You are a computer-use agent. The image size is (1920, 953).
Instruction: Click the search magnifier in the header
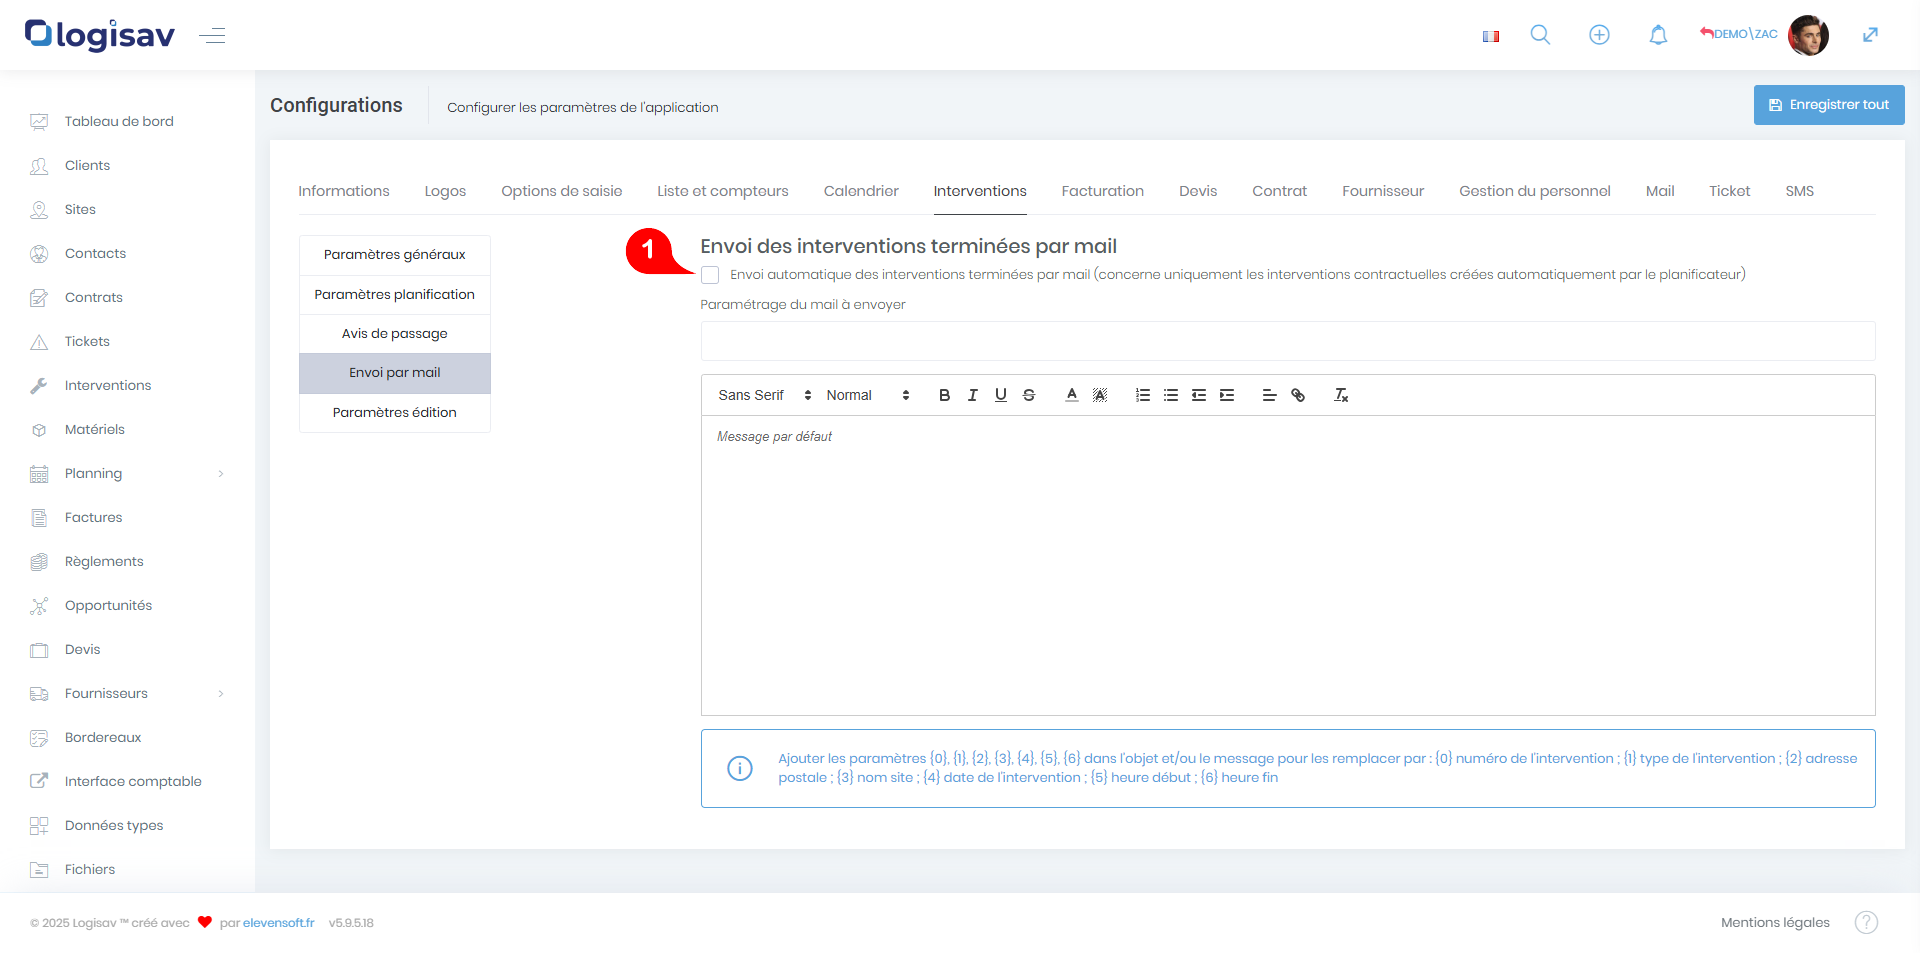(x=1540, y=35)
